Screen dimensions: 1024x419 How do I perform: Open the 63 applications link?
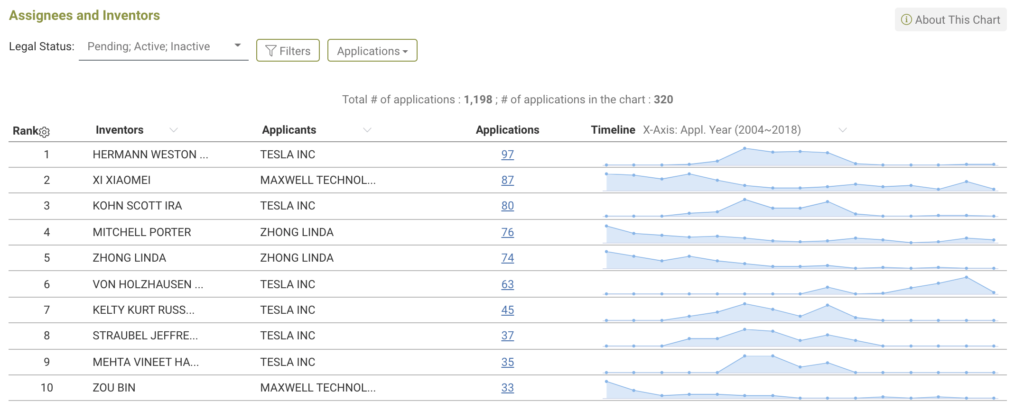pyautogui.click(x=507, y=285)
